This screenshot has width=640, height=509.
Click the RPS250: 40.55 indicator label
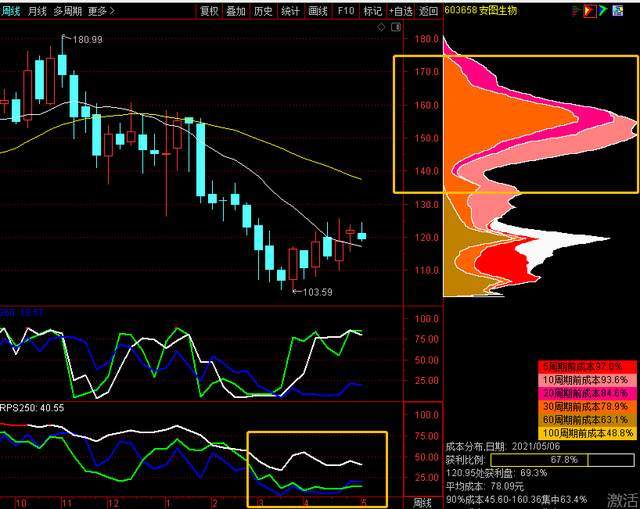pos(32,408)
